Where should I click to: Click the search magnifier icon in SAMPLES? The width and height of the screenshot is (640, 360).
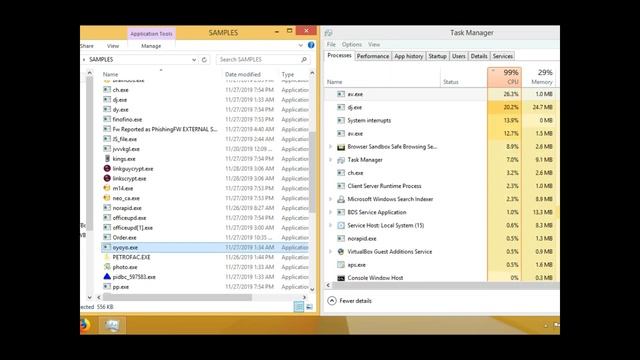[x=304, y=60]
